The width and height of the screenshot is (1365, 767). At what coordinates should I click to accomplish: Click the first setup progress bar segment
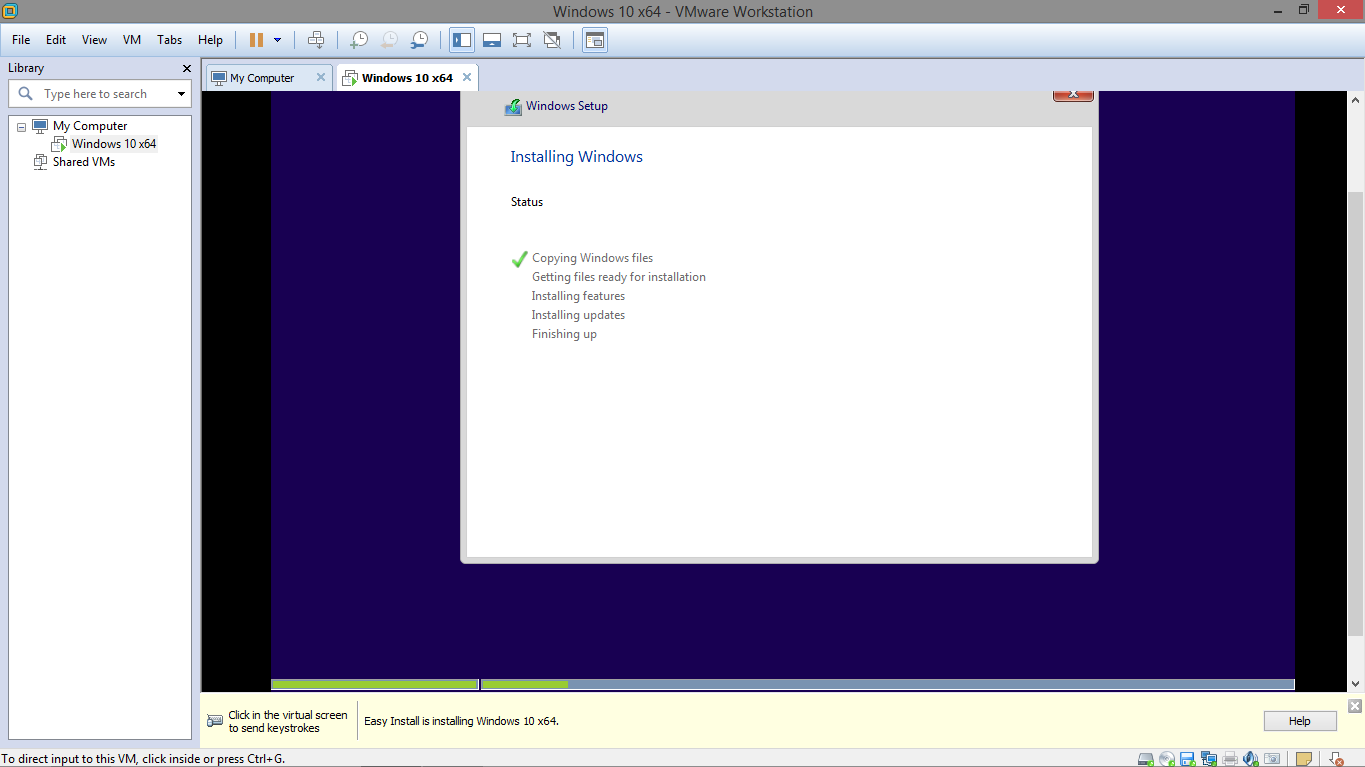[375, 685]
